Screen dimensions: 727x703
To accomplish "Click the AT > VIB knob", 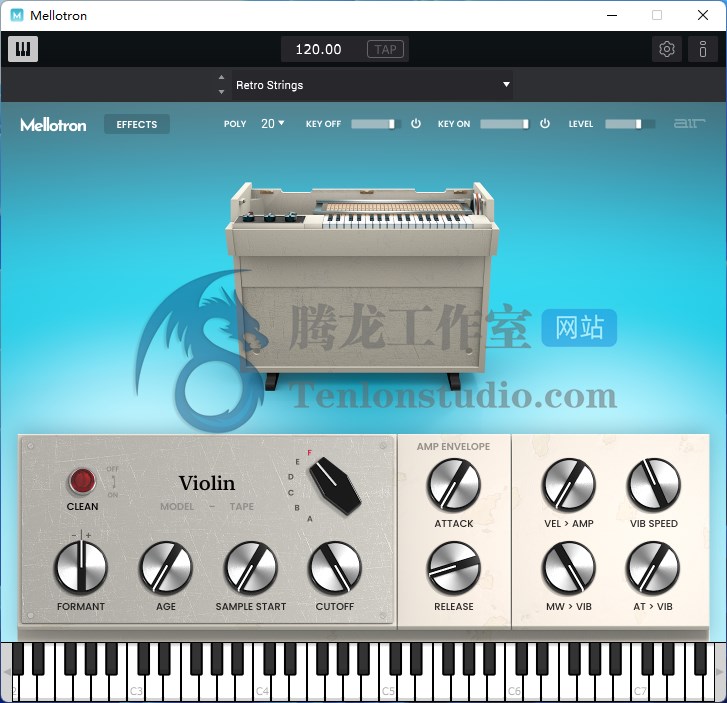I will pos(653,568).
